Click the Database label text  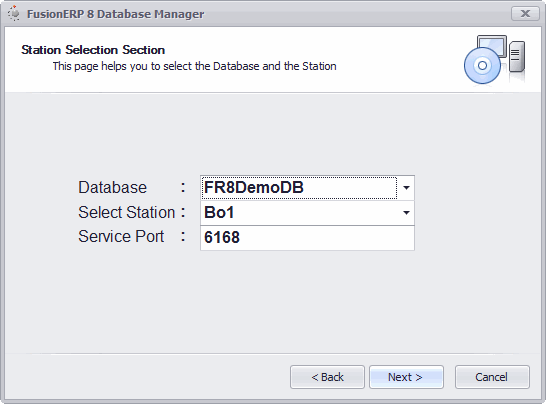click(112, 187)
